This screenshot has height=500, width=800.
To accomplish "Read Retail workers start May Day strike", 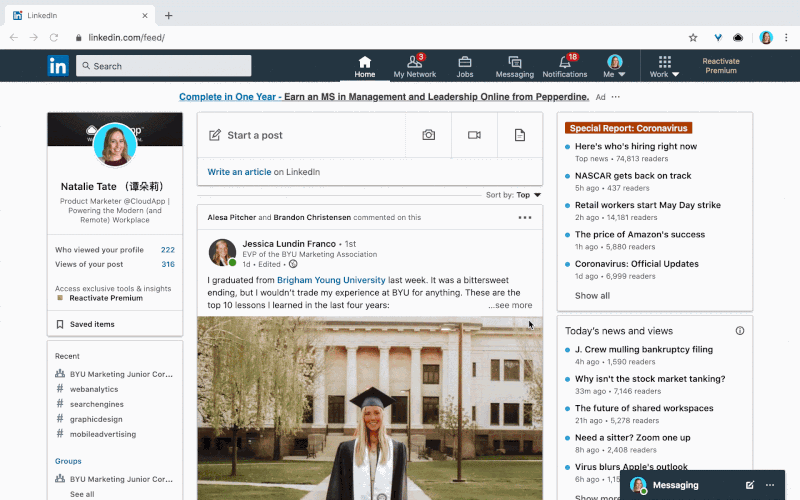I will click(647, 205).
